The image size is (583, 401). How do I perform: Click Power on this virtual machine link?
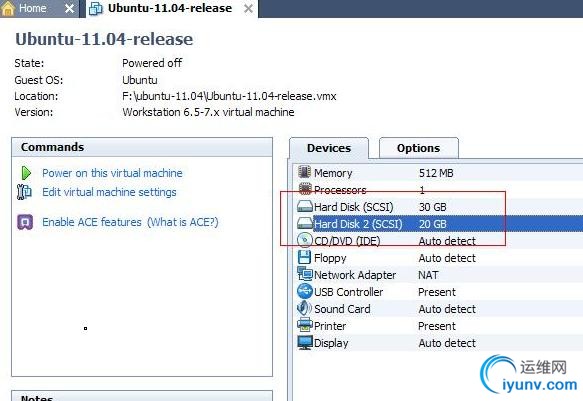click(x=112, y=173)
